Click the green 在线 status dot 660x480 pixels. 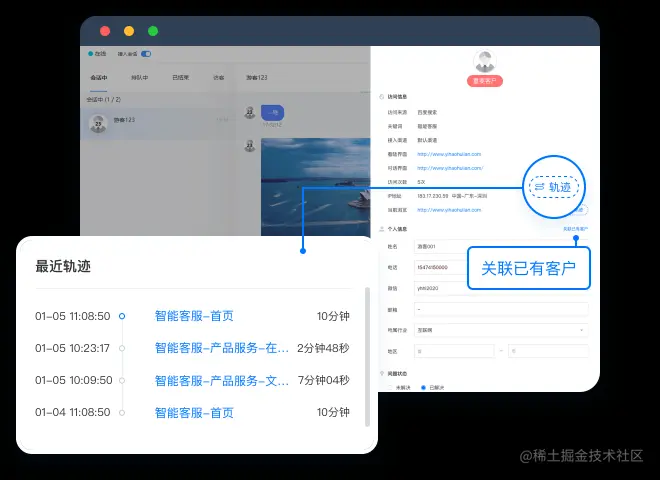90,54
